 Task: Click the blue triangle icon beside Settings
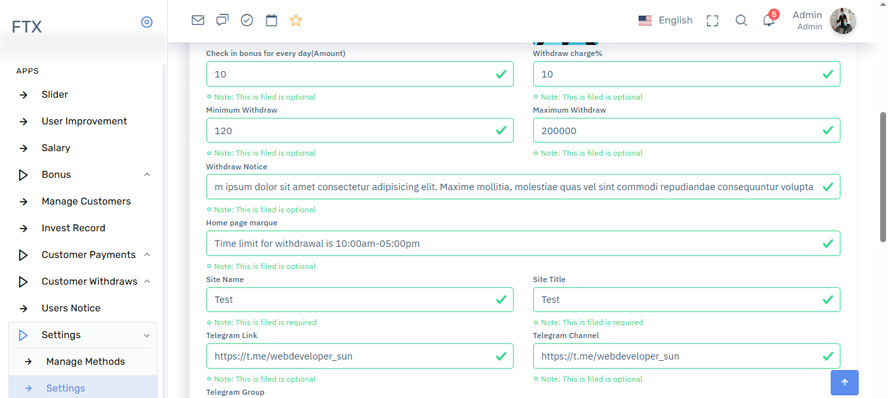23,335
